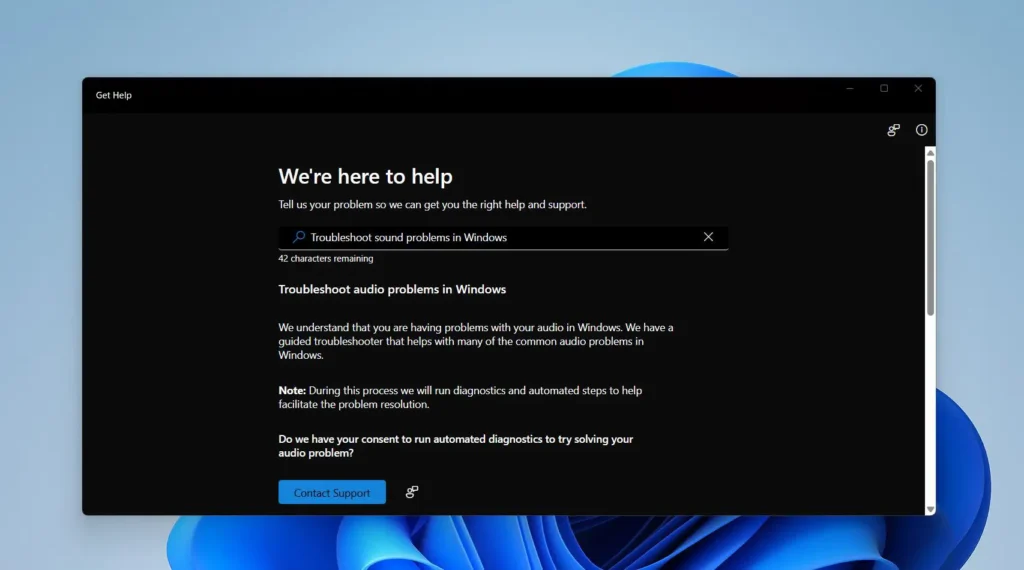
Task: Maximize the Get Help window
Action: pos(884,88)
